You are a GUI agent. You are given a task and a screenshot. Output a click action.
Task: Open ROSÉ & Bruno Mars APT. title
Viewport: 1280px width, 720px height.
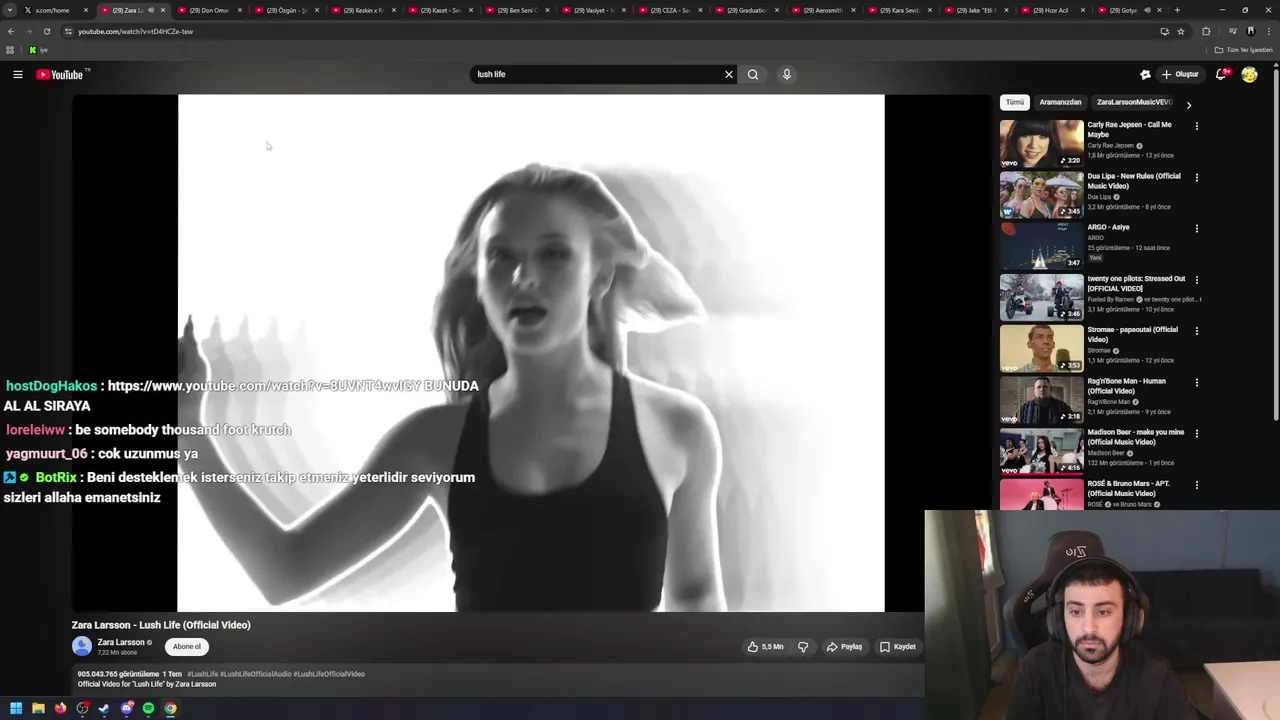tap(1129, 488)
